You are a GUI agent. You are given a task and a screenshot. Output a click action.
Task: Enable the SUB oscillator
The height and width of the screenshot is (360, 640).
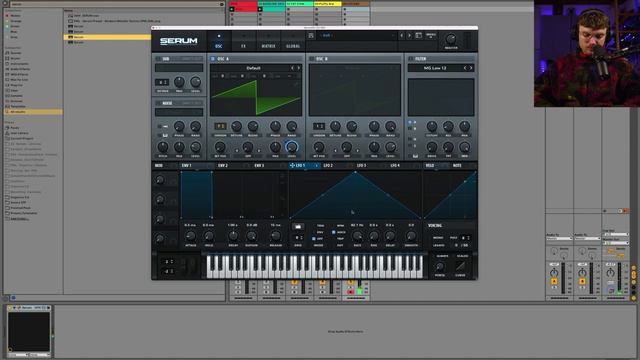158,59
